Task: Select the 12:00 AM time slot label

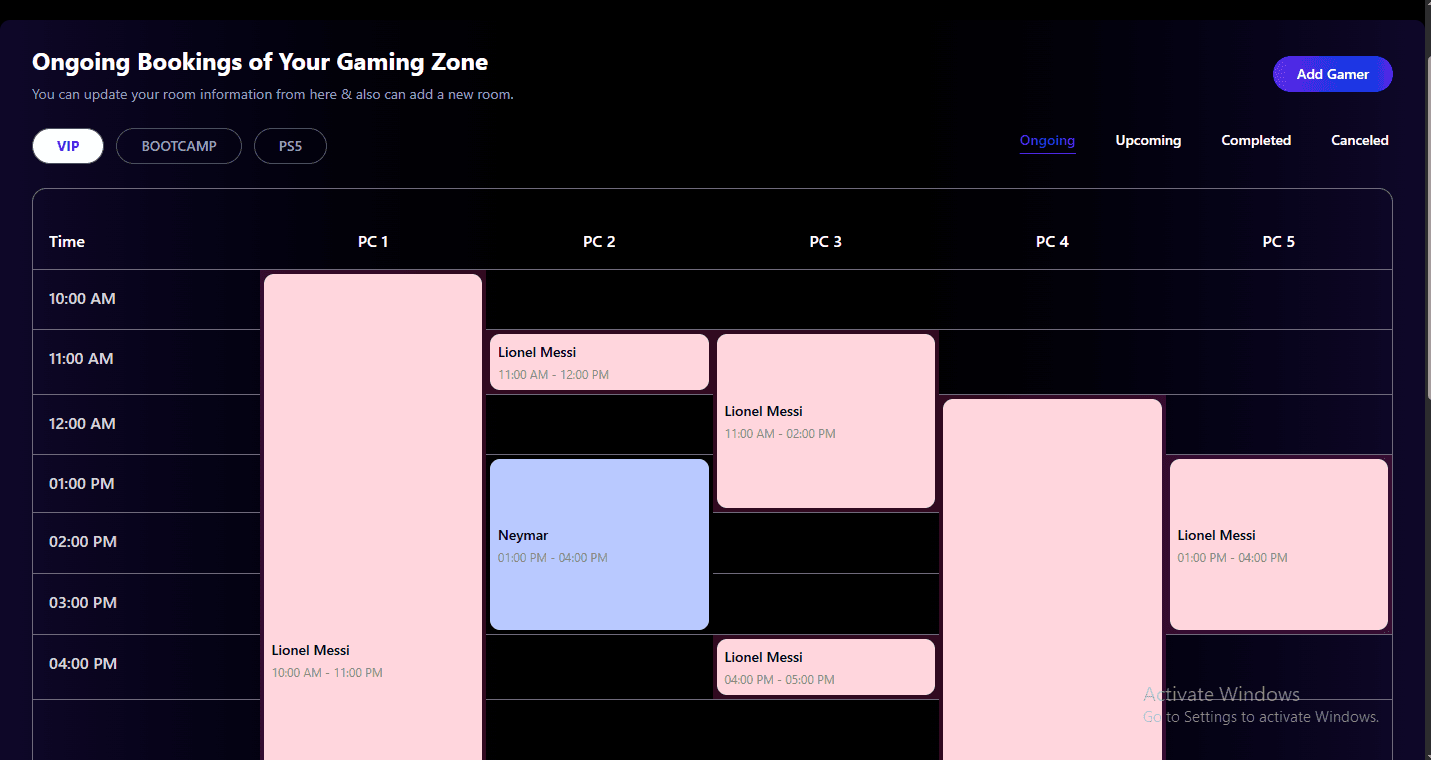Action: click(x=82, y=423)
